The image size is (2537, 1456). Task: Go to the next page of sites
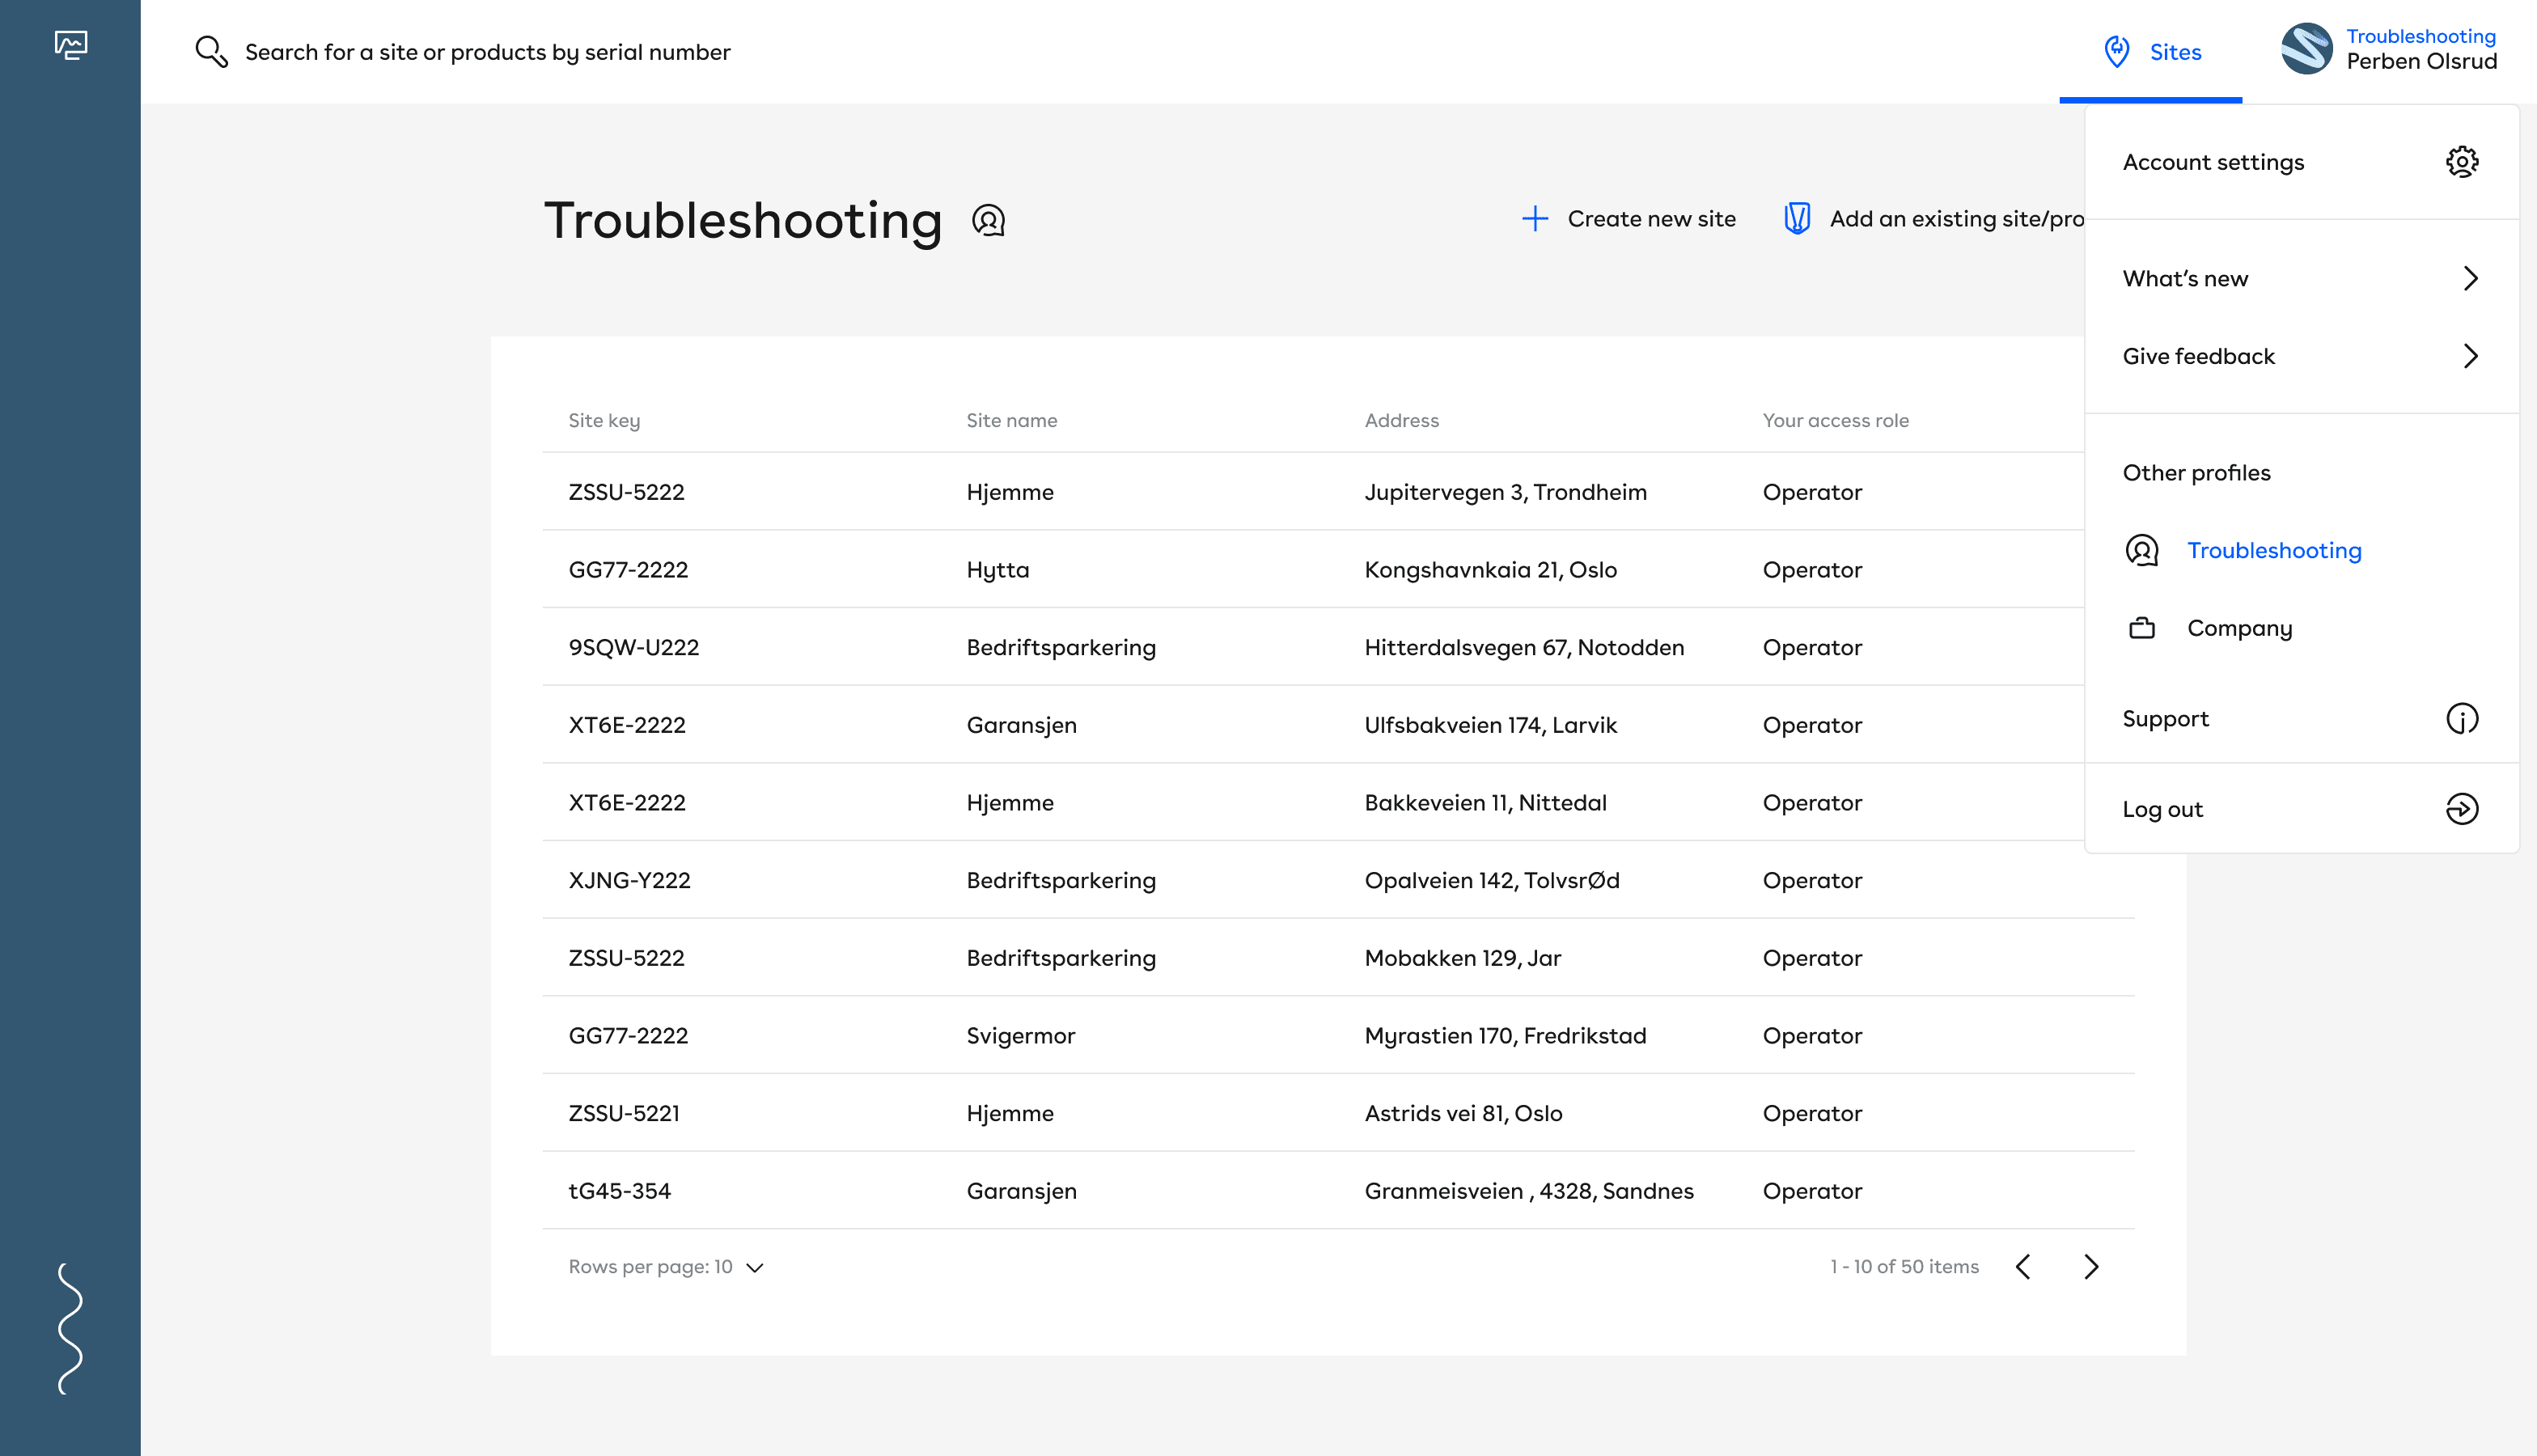tap(2091, 1267)
